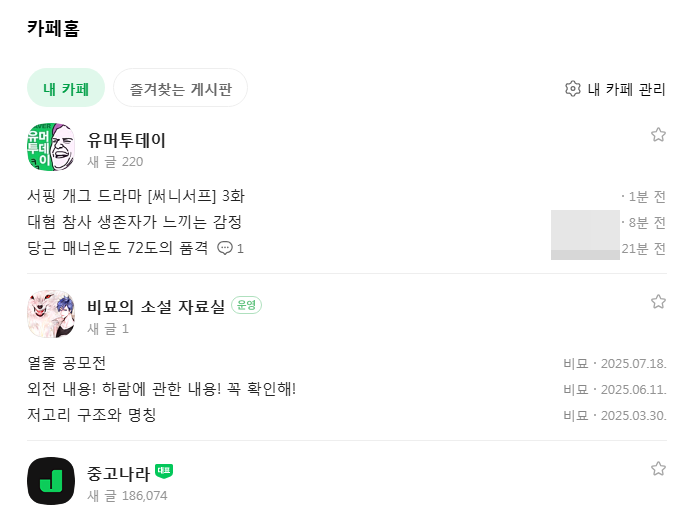Click the 비묘의 소설 자료실 cafe icon
The image size is (691, 512).
point(51,314)
